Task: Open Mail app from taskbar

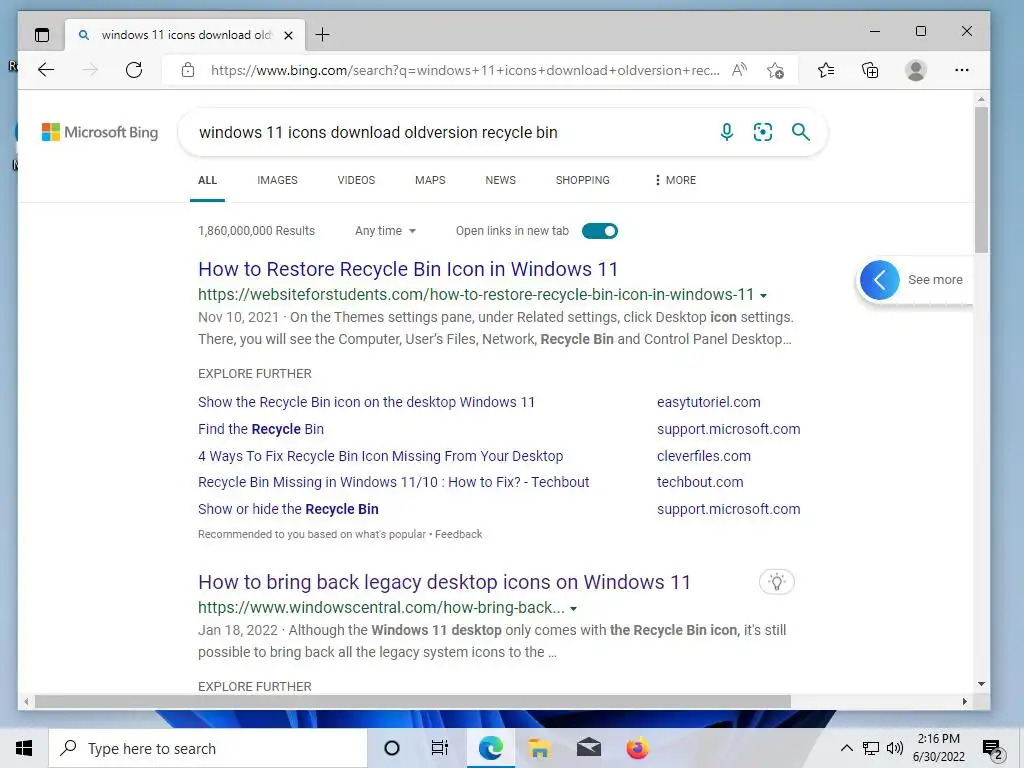Action: point(588,748)
